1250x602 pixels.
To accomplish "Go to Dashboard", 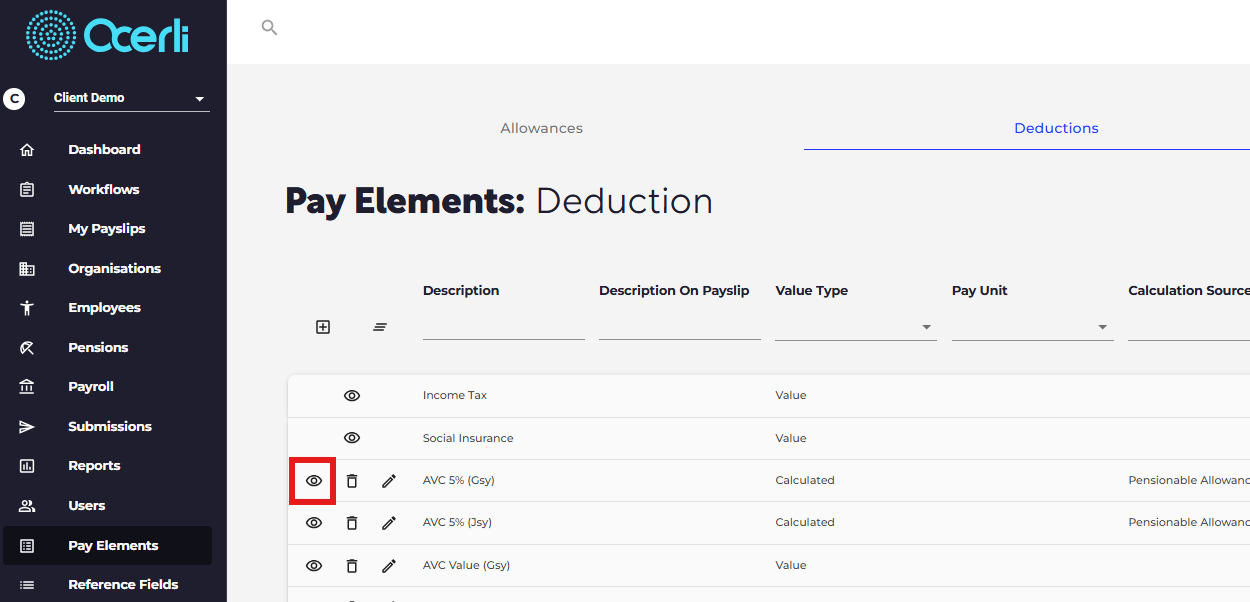I will pyautogui.click(x=104, y=150).
